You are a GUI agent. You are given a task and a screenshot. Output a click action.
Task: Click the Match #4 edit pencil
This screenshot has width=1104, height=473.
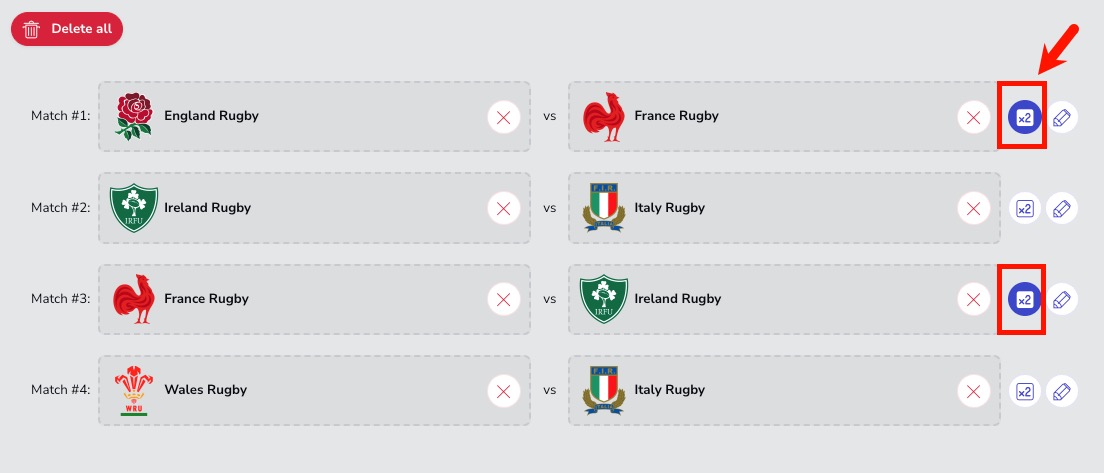coord(1062,391)
